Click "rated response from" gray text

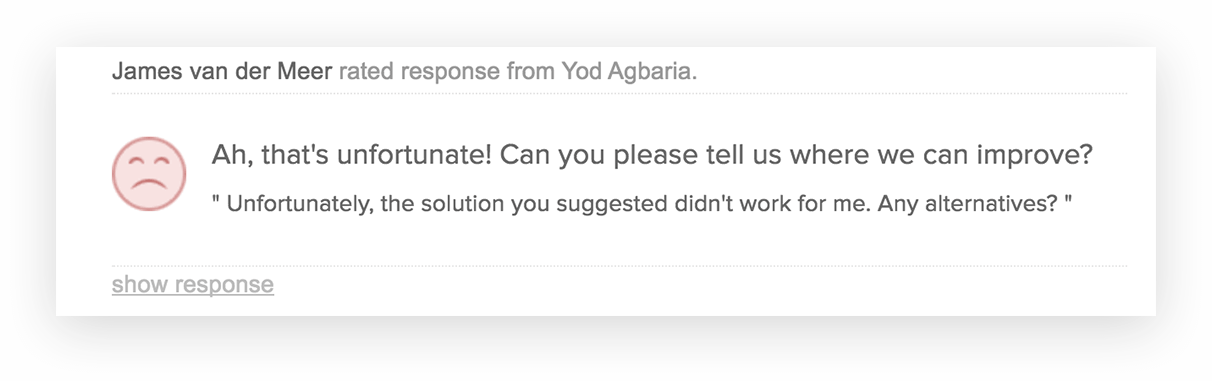coord(447,72)
